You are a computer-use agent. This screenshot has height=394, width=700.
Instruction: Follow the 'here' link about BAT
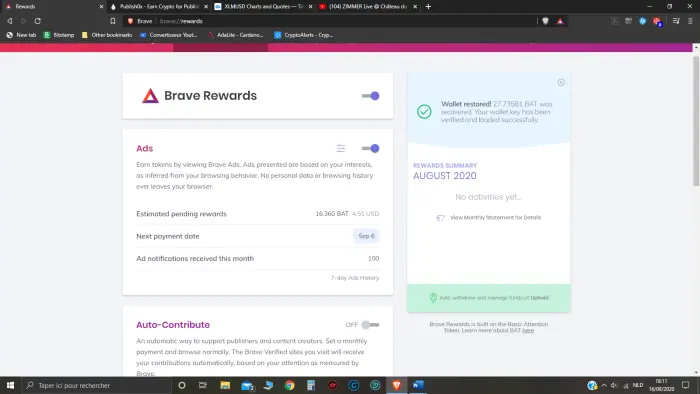(x=528, y=331)
